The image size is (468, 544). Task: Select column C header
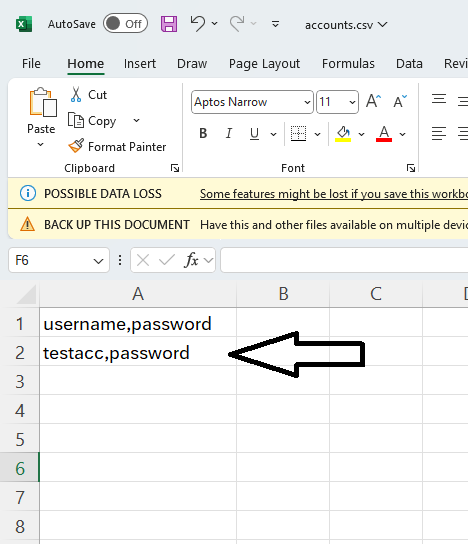(376, 294)
